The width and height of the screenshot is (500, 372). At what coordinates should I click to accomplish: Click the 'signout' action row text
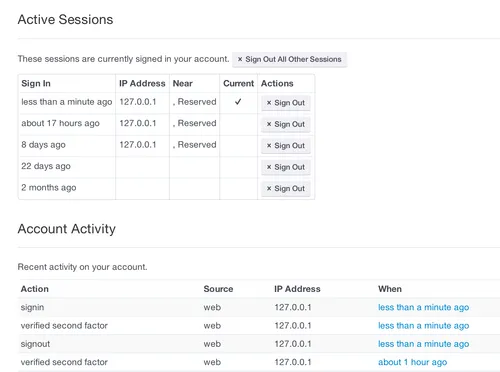tap(35, 344)
